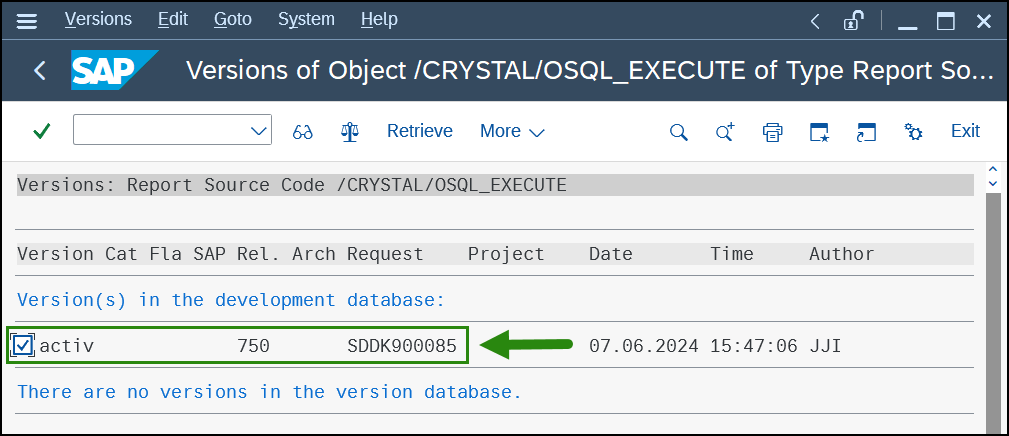The image size is (1009, 436).
Task: Open the Edit menu
Action: pyautogui.click(x=173, y=19)
